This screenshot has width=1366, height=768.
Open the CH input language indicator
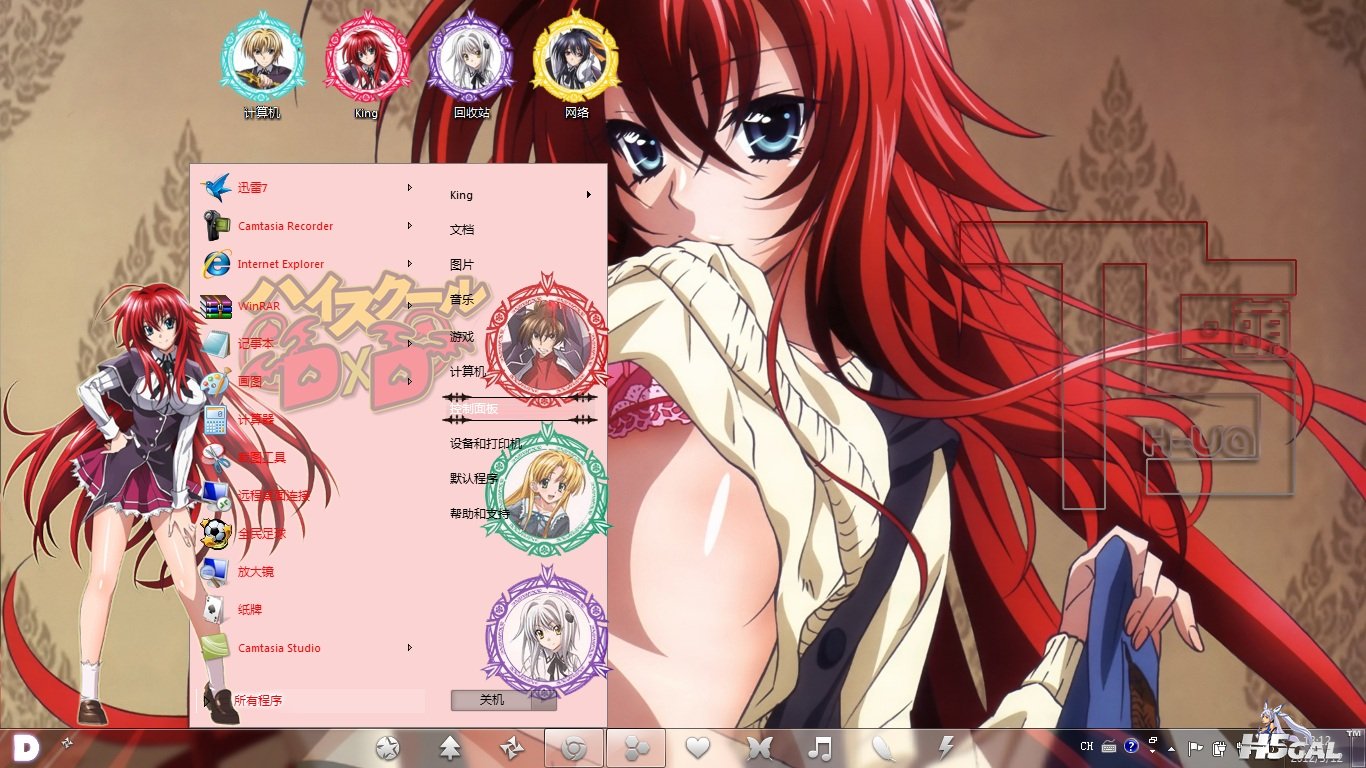point(1087,747)
